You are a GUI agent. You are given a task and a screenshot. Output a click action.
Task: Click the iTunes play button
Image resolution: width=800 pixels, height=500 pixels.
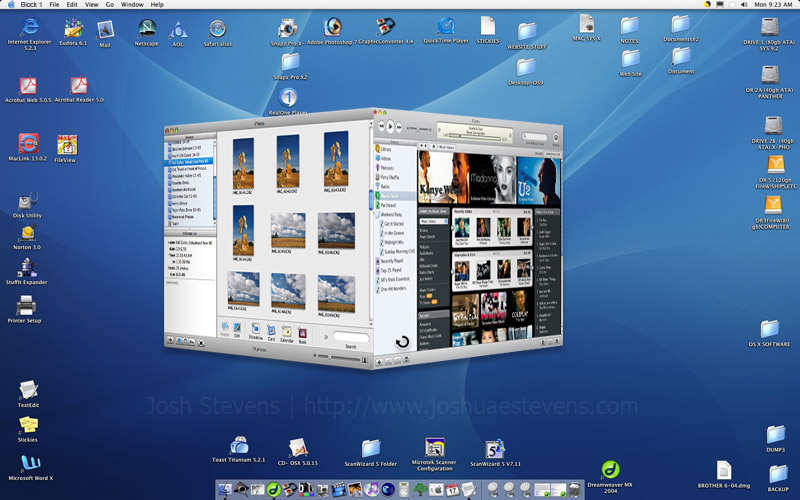[390, 126]
